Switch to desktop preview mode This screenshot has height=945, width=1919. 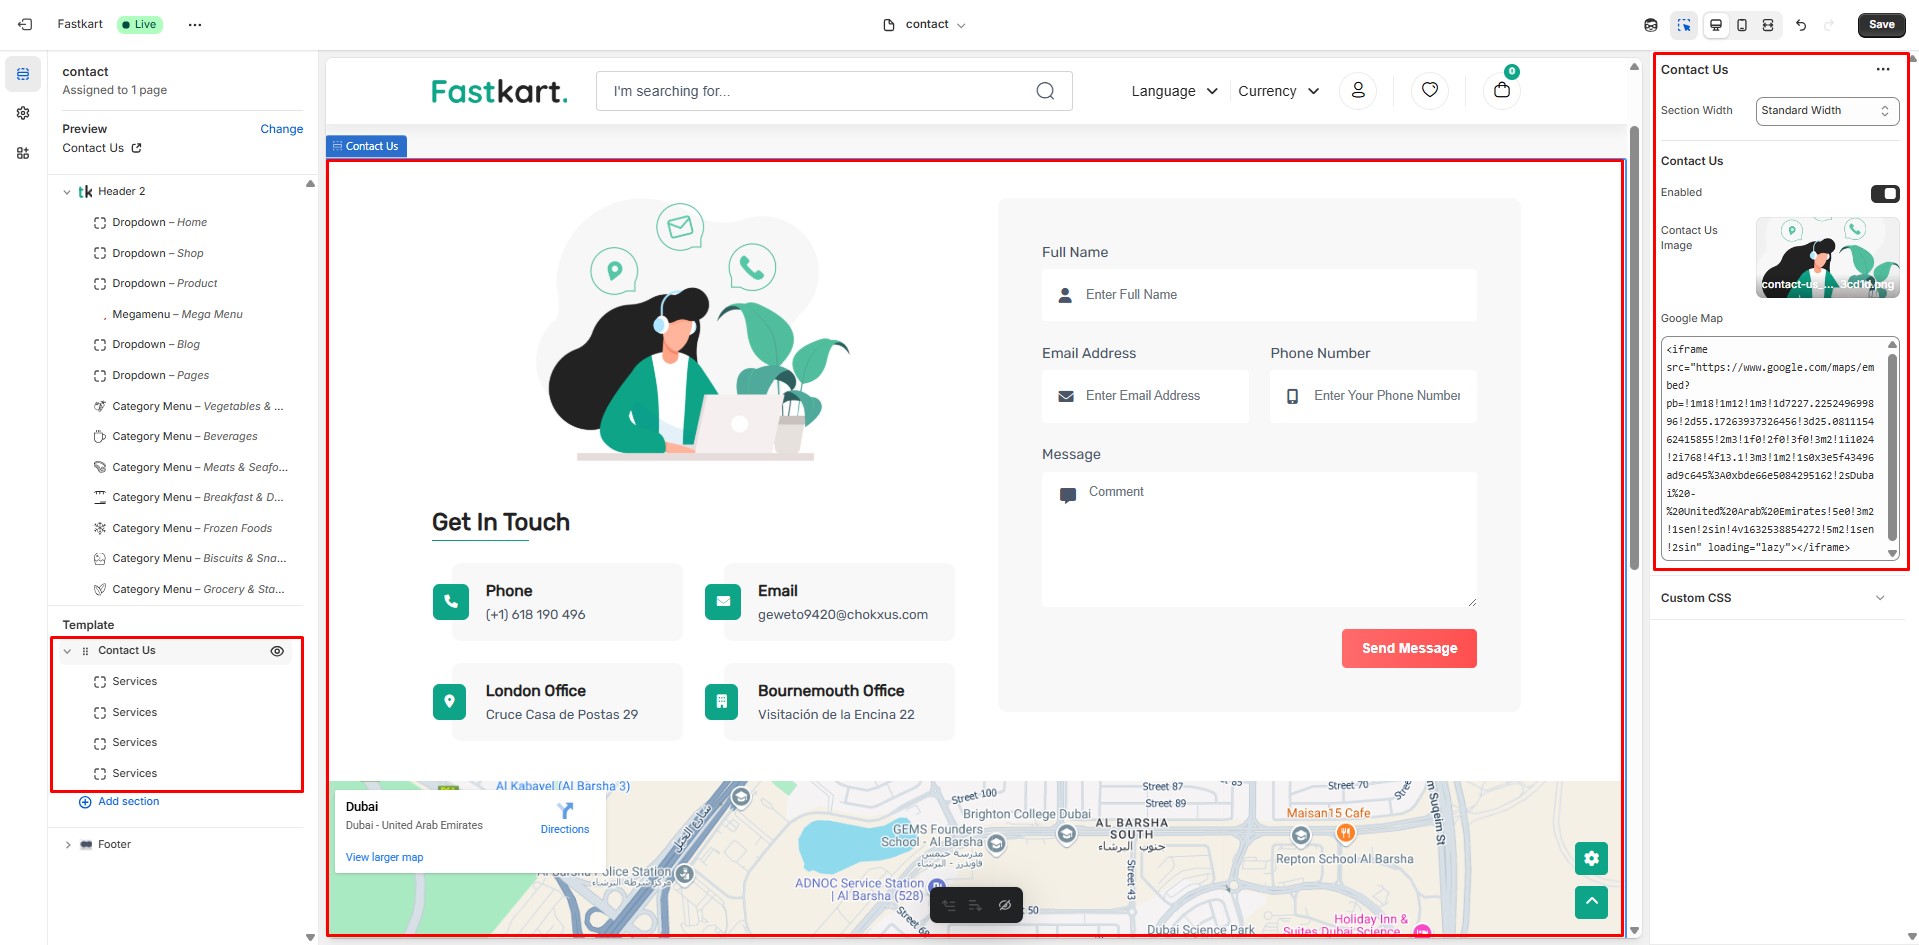tap(1716, 25)
